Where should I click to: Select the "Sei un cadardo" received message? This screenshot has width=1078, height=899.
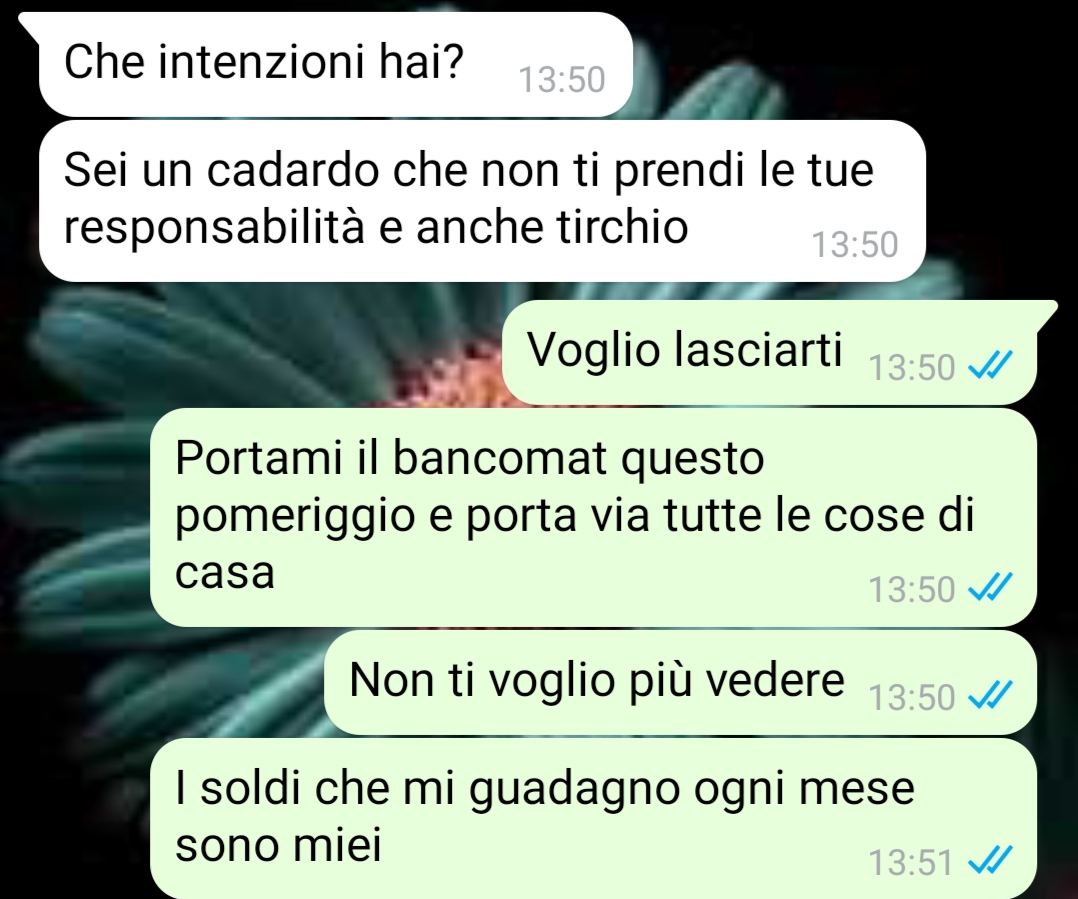[482, 201]
